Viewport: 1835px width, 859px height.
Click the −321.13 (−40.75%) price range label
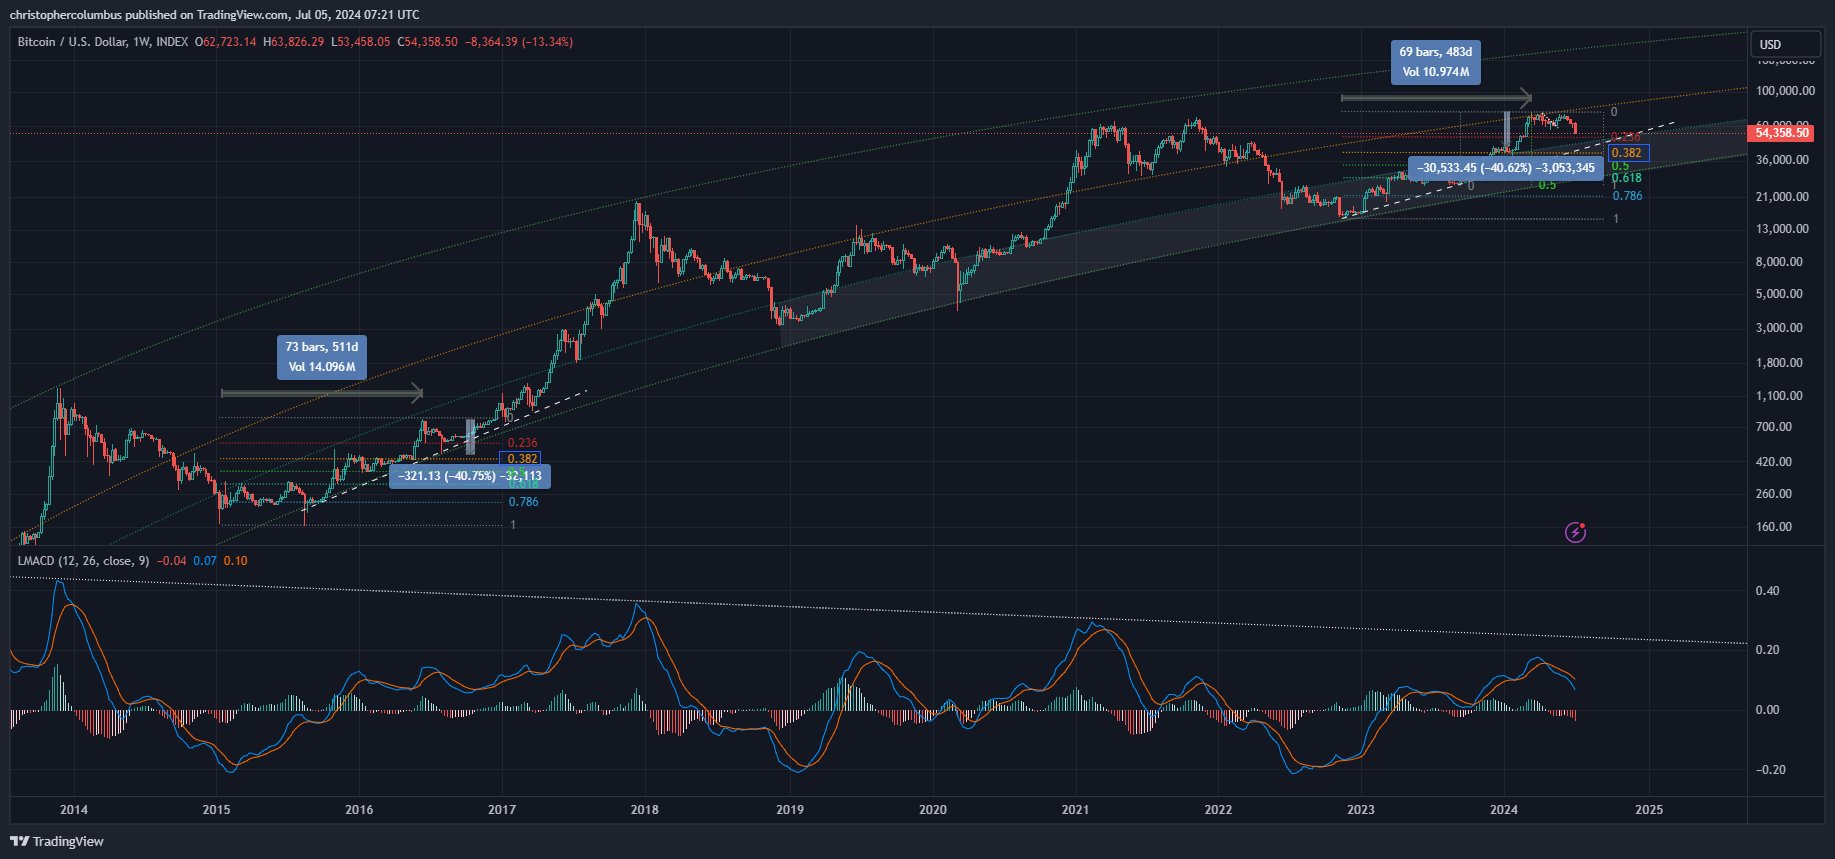[x=470, y=476]
